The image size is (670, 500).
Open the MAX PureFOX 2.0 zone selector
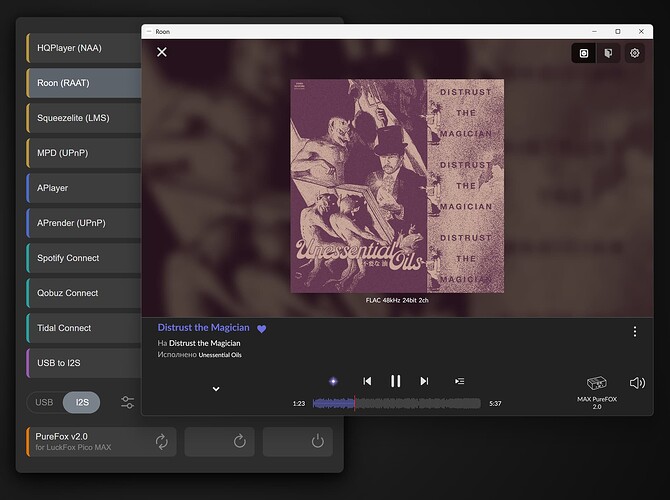click(597, 391)
